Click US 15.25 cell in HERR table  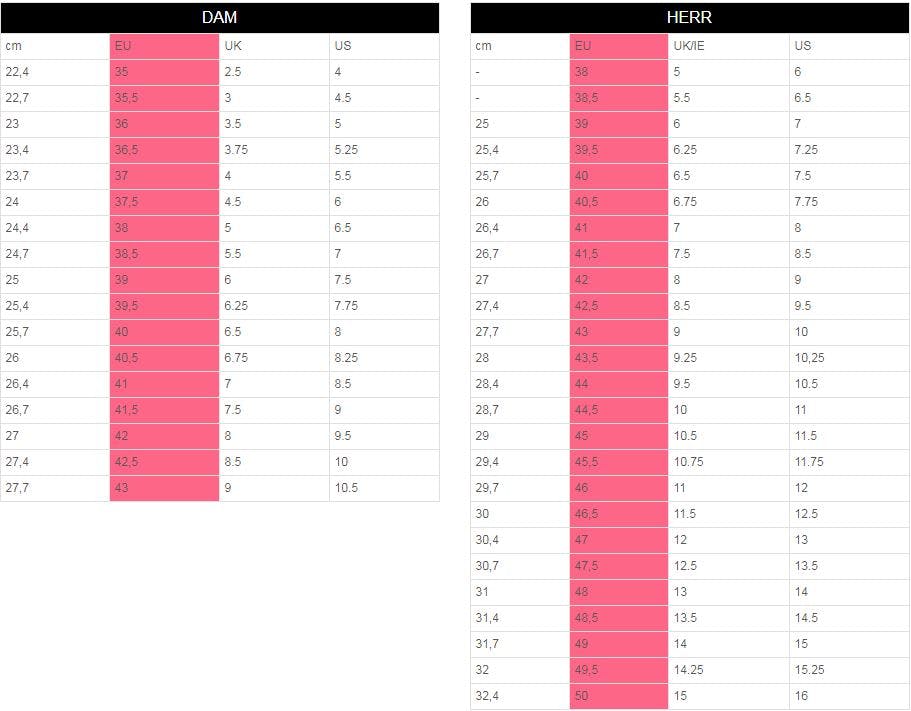tap(849, 670)
